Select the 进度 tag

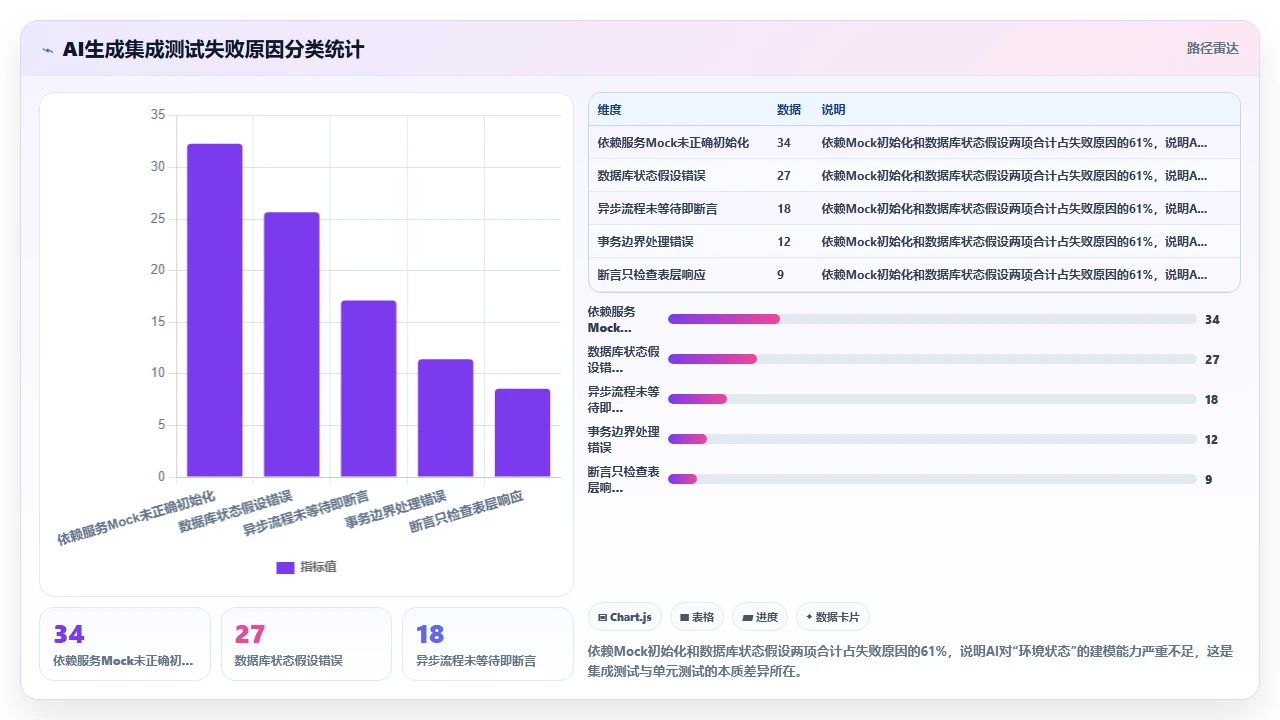click(x=760, y=617)
